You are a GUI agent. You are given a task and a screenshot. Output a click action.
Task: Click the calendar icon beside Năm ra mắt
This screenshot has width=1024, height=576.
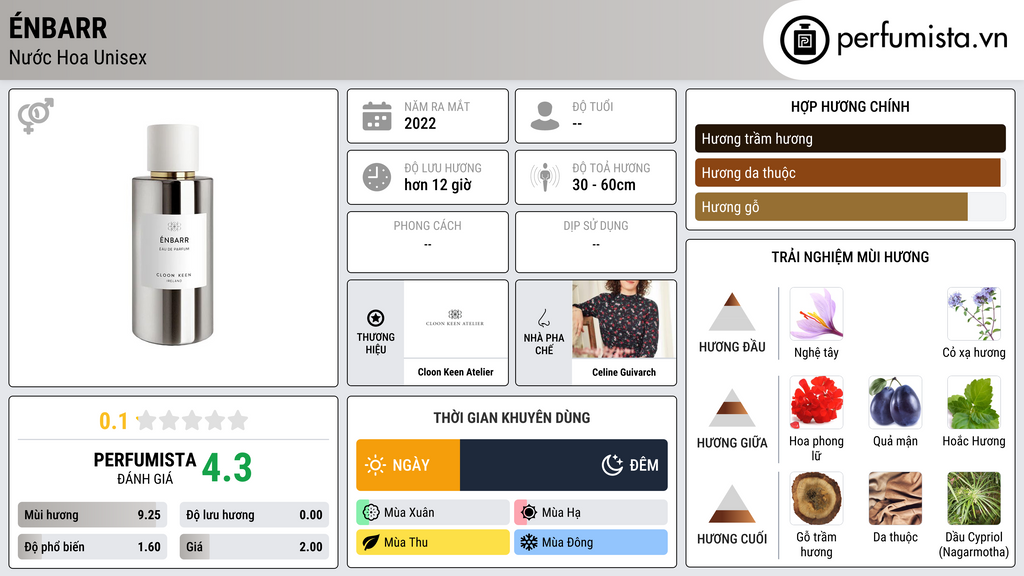377,116
